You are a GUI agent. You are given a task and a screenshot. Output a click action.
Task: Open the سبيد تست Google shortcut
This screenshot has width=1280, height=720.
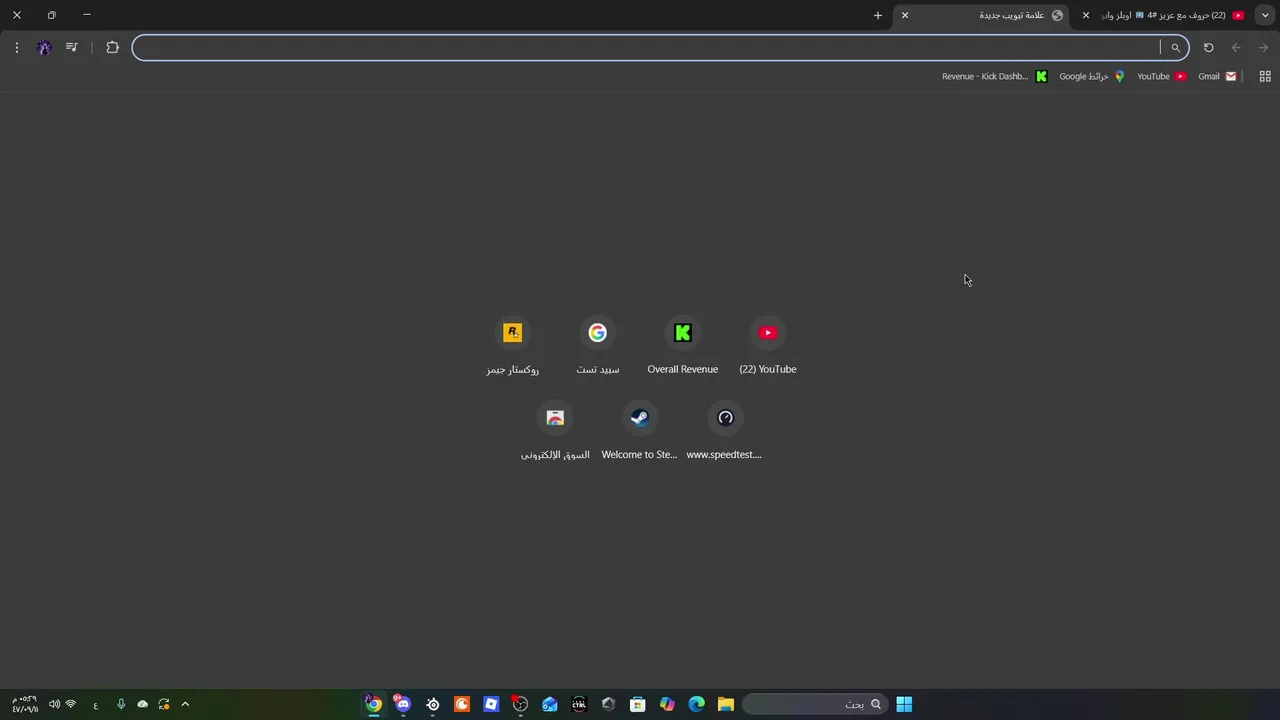(x=597, y=346)
